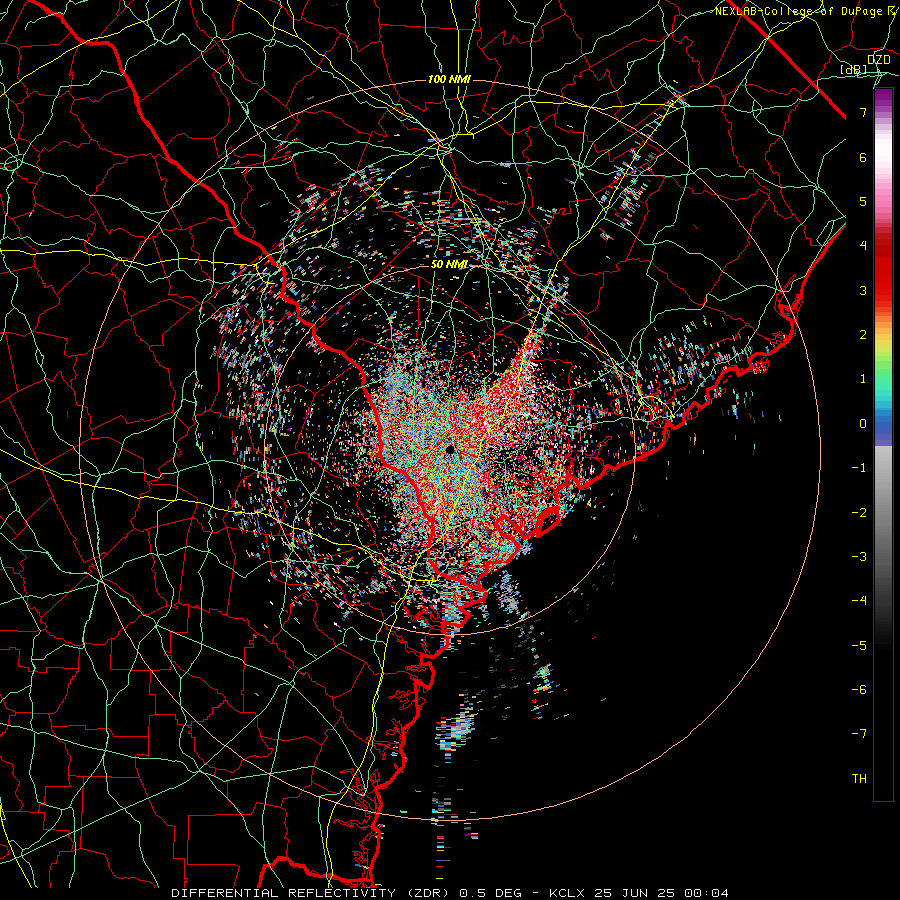Screen dimensions: 900x900
Task: Click the "50 NMI" range ring label
Action: point(449,264)
